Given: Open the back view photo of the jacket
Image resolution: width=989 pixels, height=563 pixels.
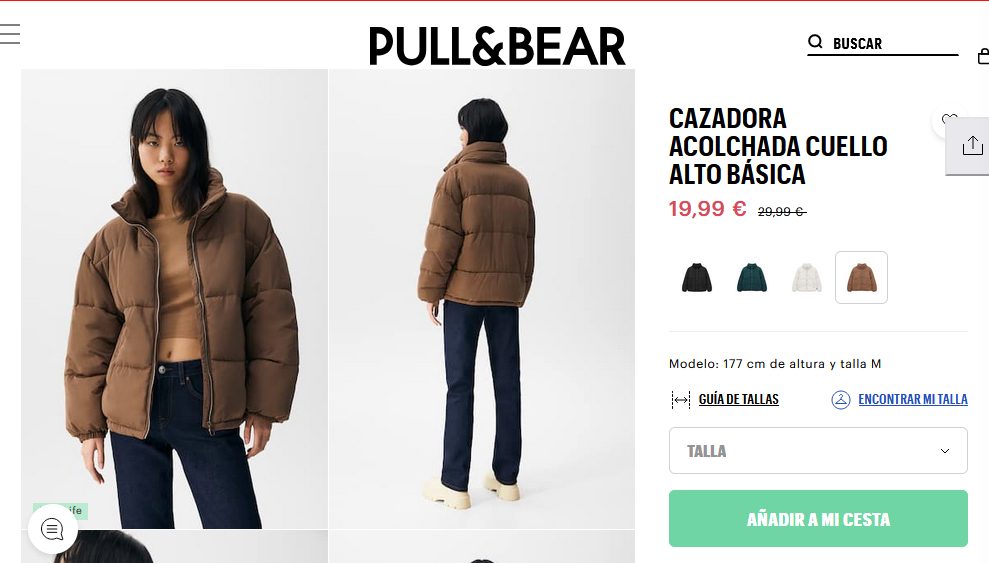Looking at the screenshot, I should (482, 299).
